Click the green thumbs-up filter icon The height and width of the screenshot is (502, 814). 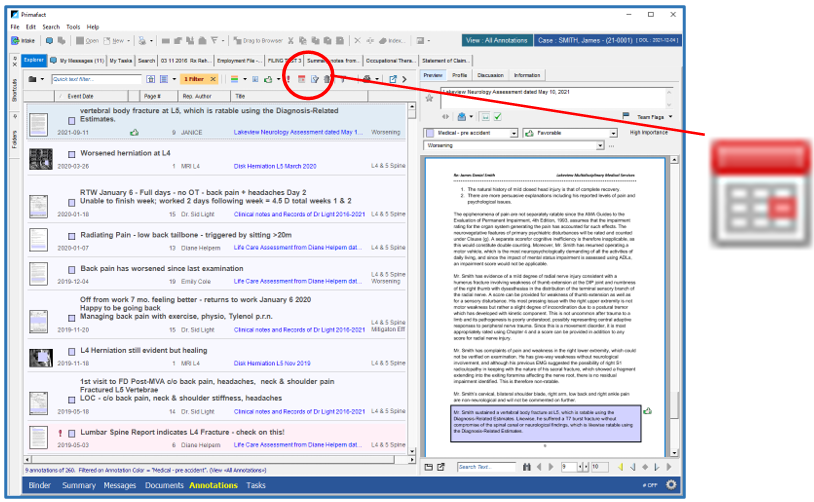(268, 79)
